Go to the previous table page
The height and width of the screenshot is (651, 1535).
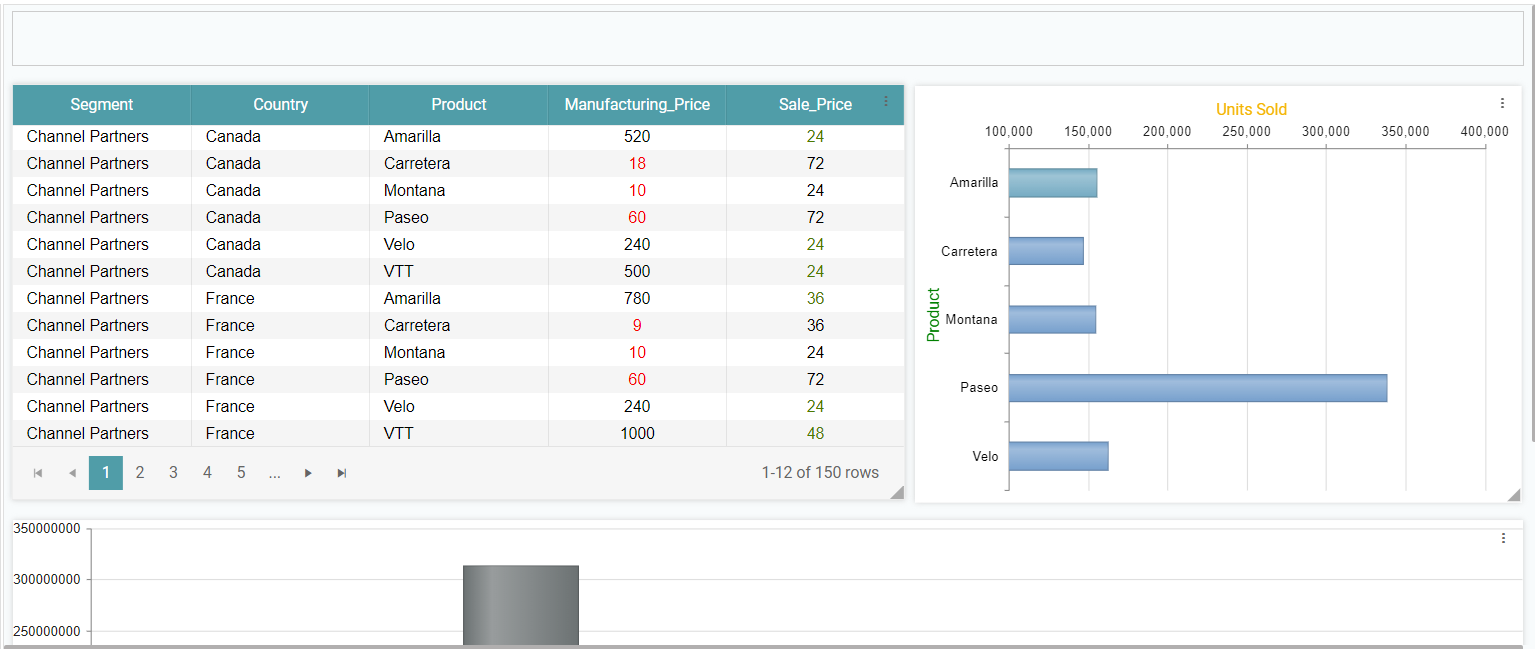[72, 473]
